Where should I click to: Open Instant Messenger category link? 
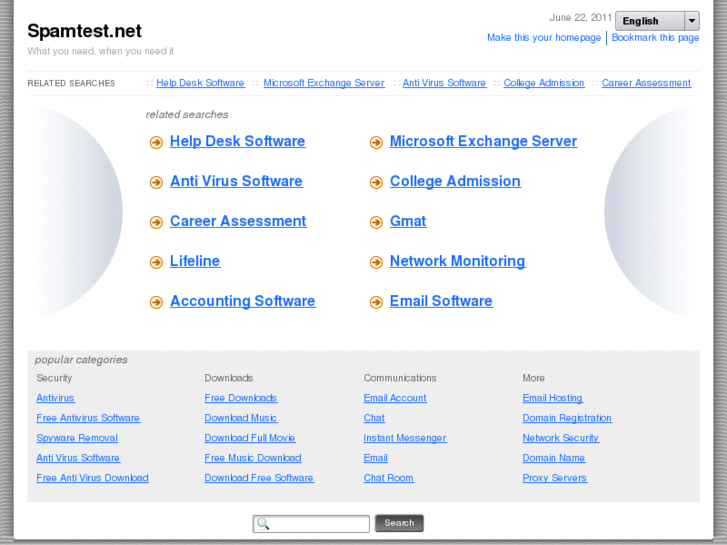[x=405, y=438]
